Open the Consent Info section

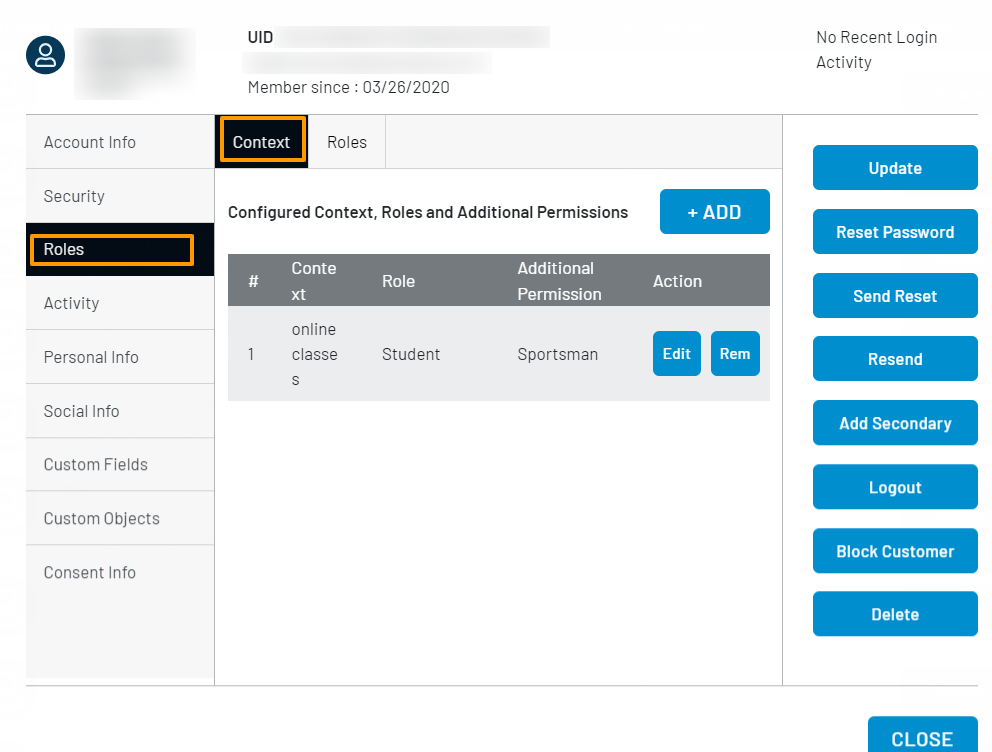point(89,571)
